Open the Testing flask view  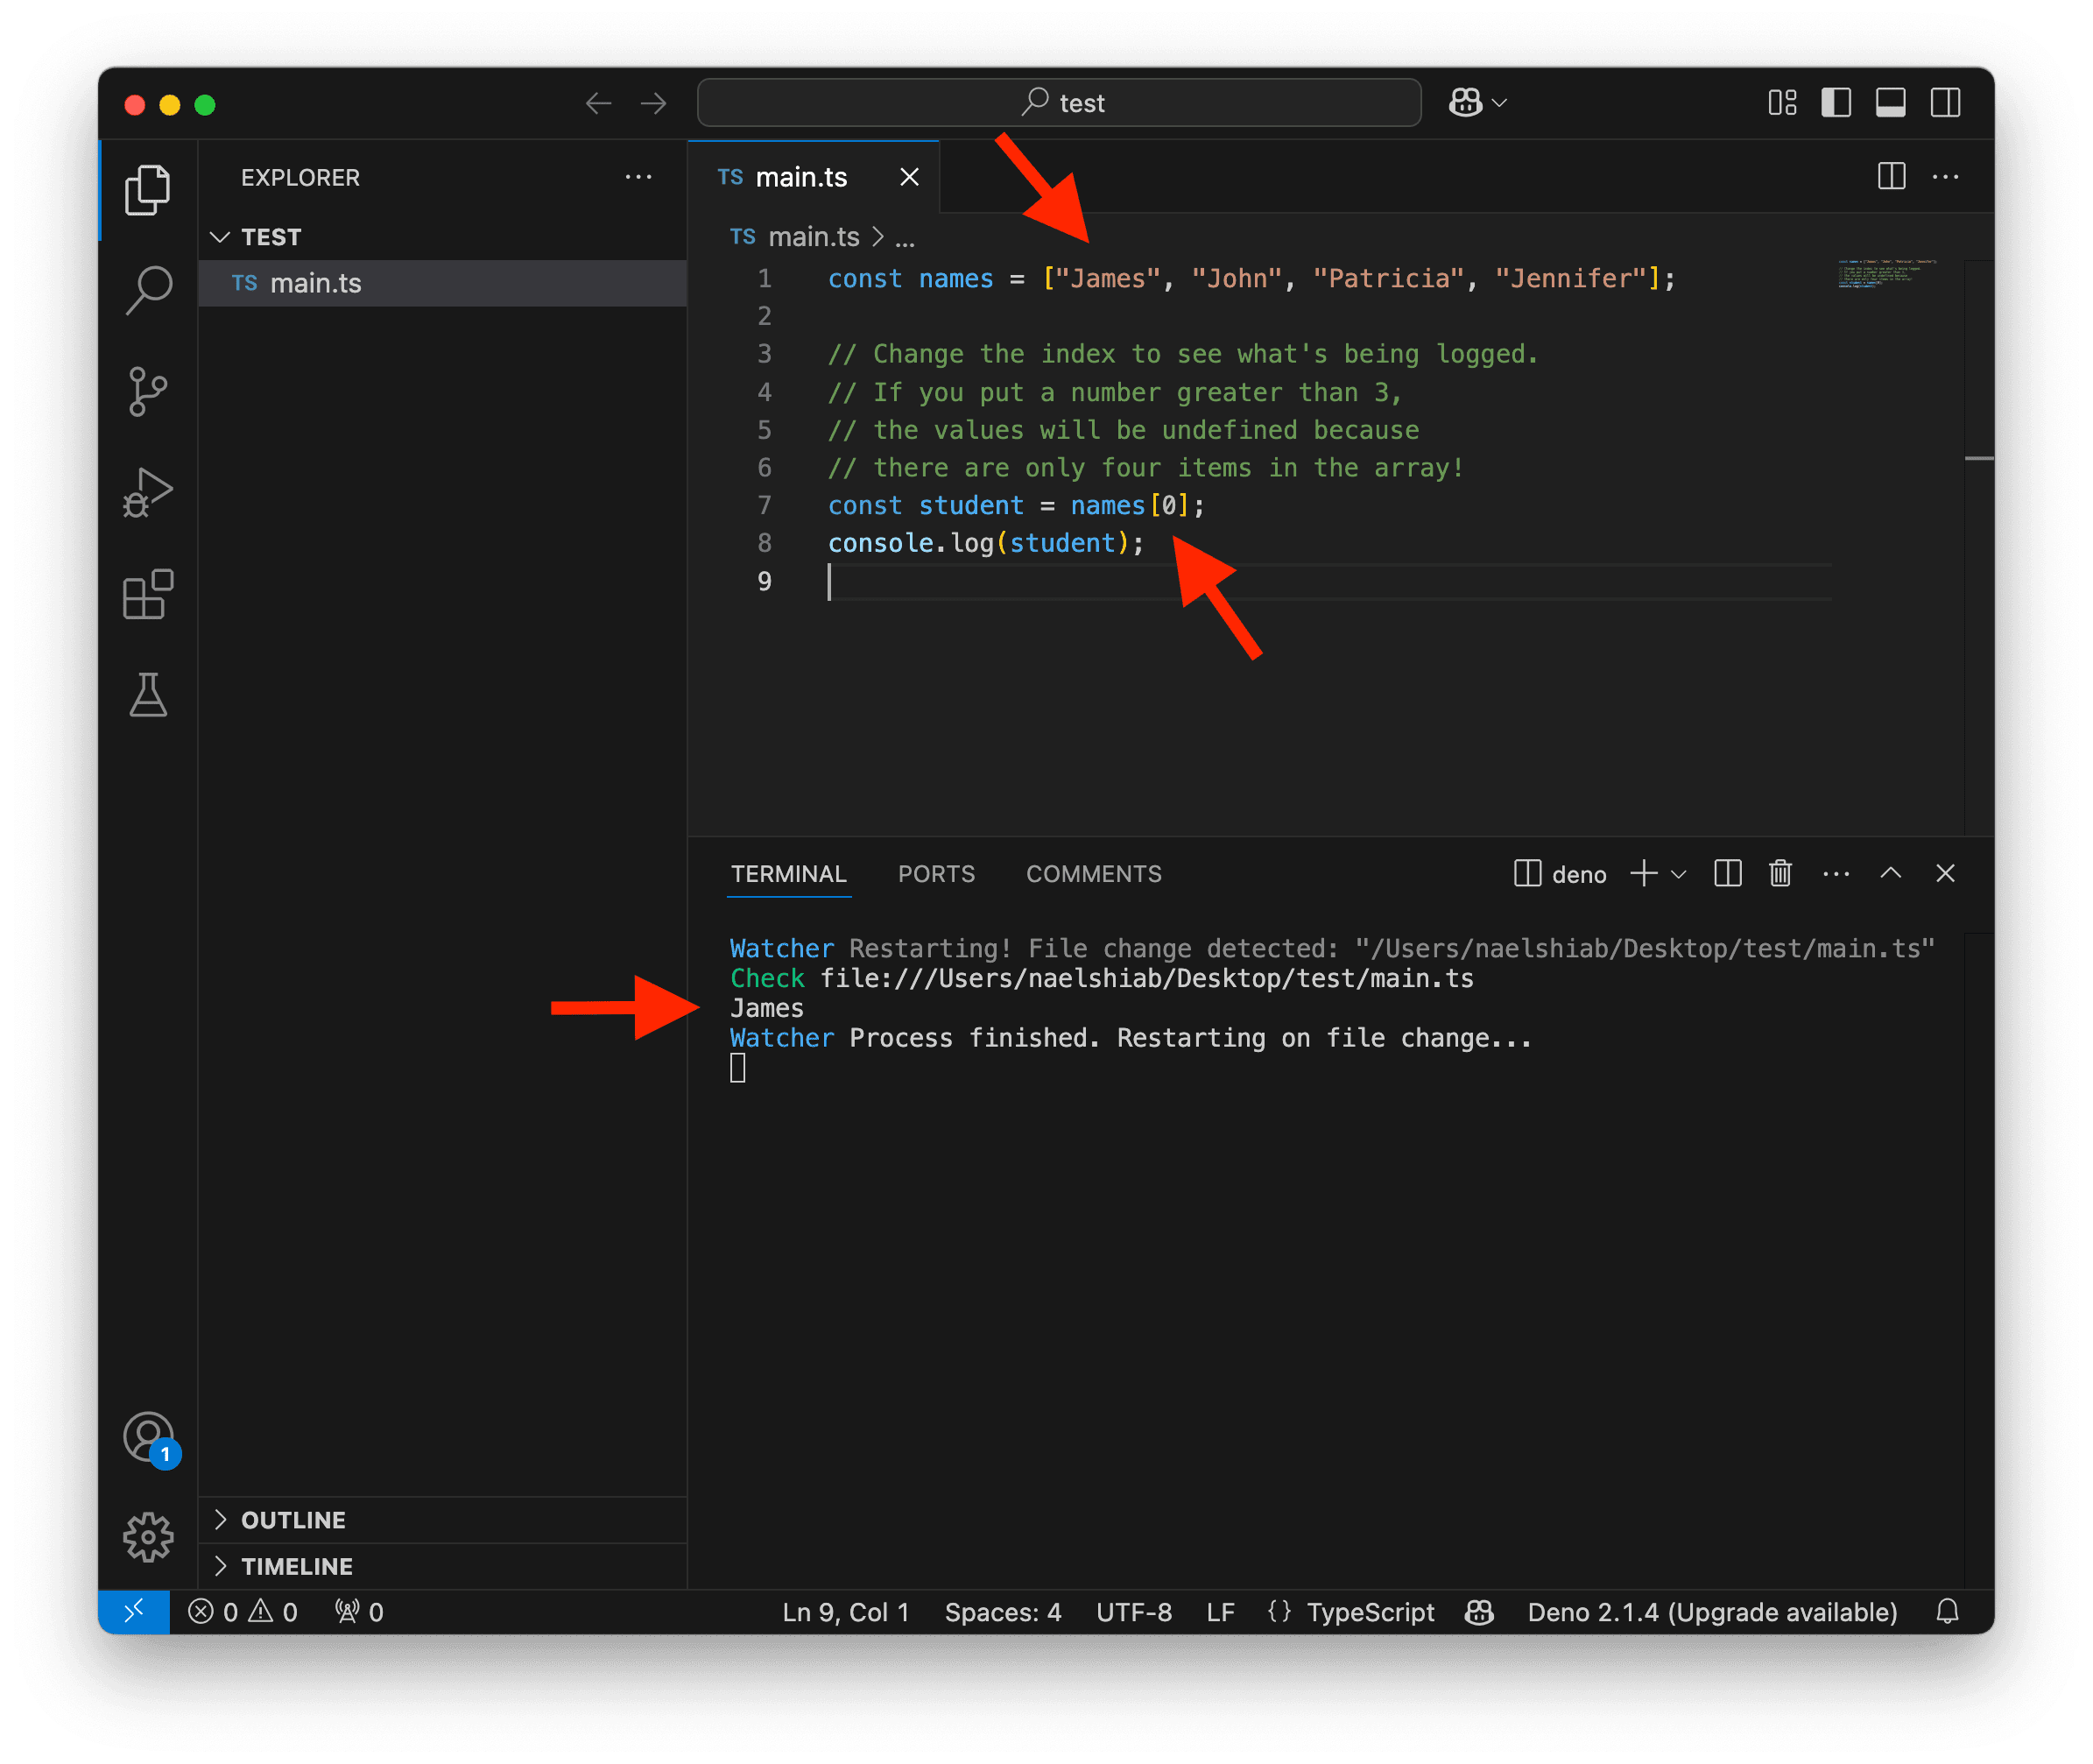pos(148,694)
